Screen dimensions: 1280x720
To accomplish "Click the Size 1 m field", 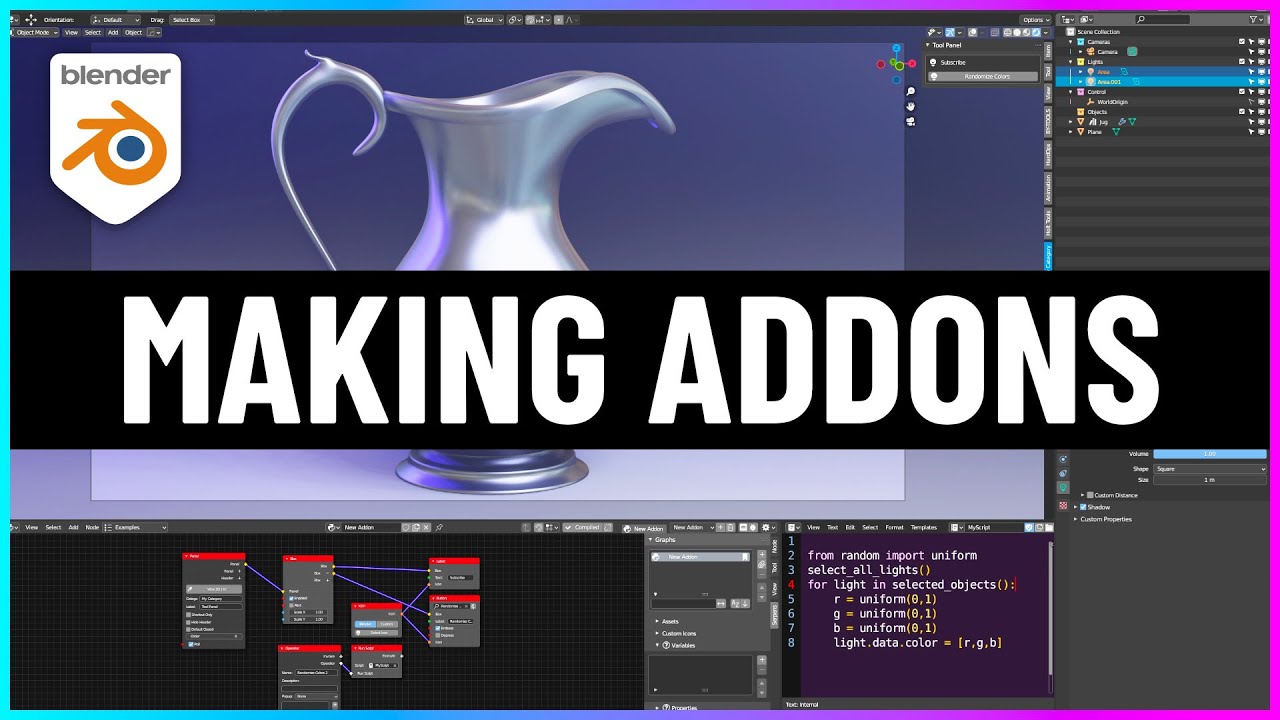I will pos(1210,480).
